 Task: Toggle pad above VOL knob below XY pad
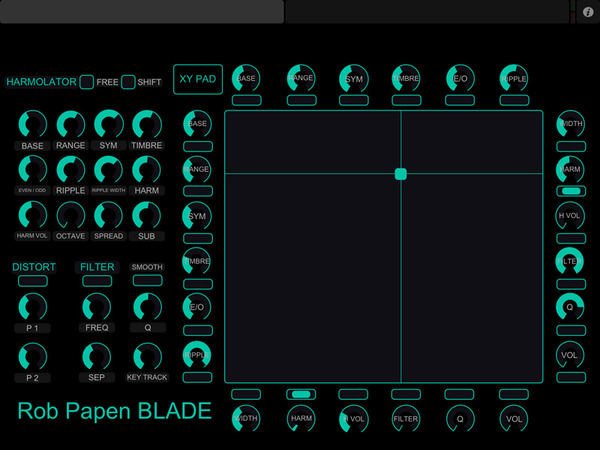[514, 395]
